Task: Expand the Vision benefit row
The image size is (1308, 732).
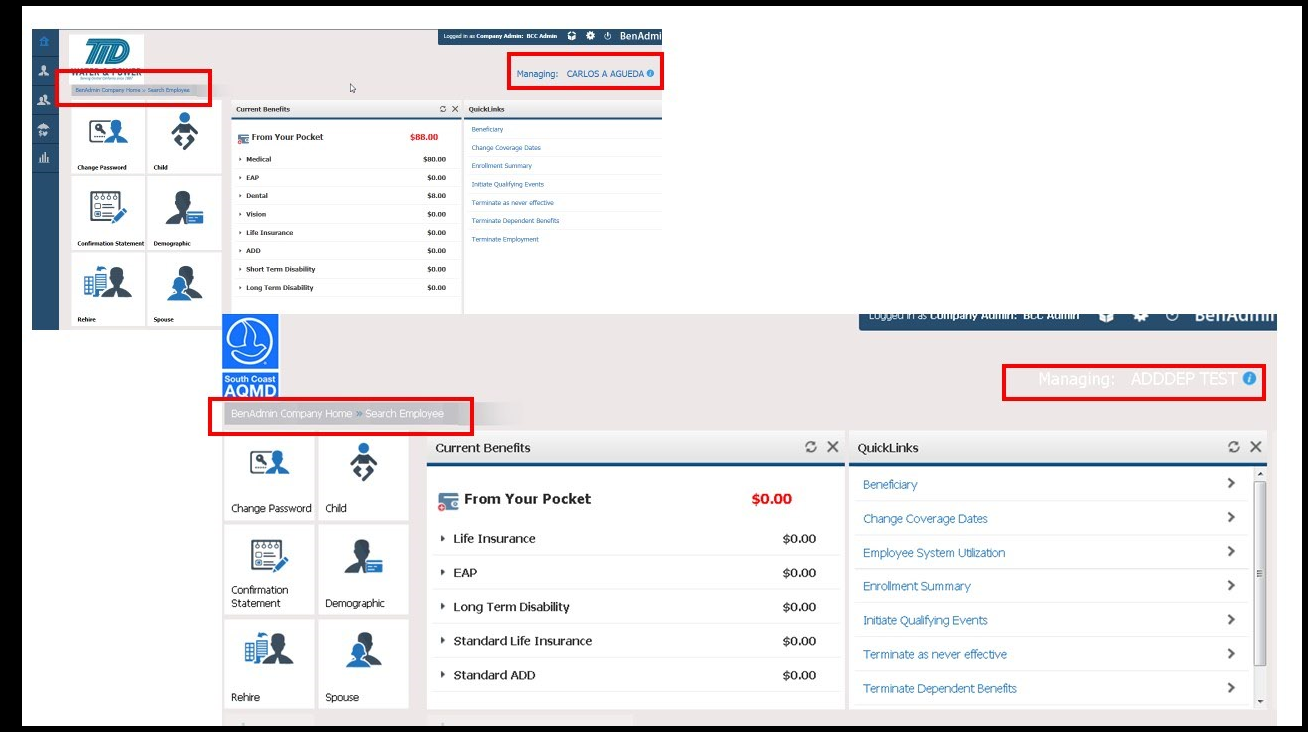Action: coord(256,214)
